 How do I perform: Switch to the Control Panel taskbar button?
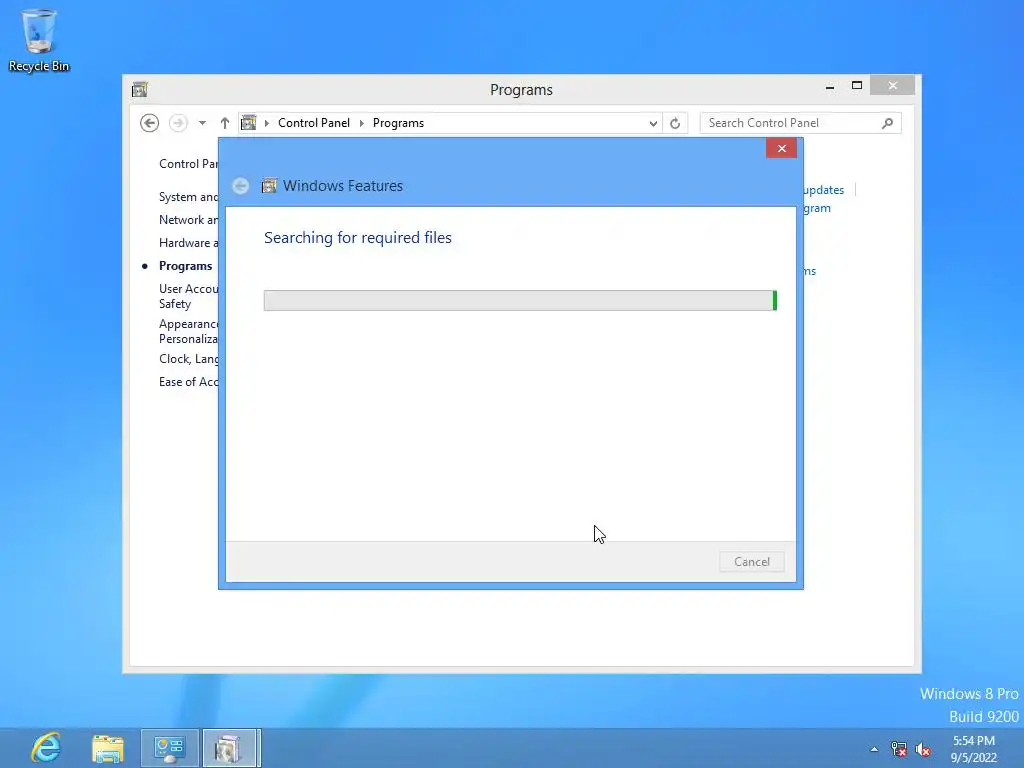(169, 748)
